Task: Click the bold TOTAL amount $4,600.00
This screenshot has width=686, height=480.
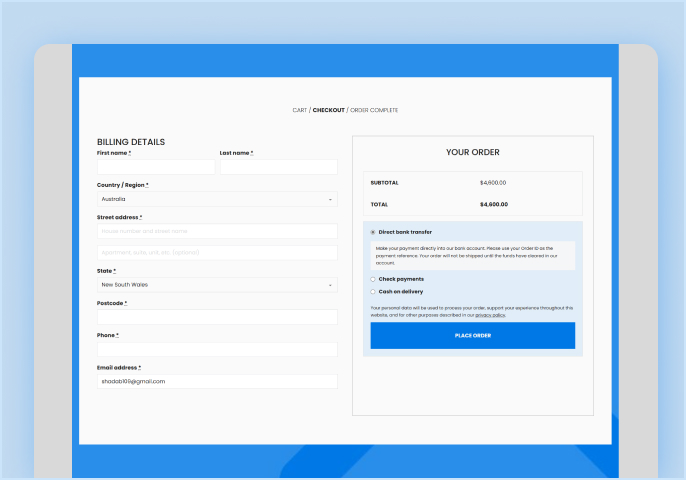Action: [x=494, y=204]
